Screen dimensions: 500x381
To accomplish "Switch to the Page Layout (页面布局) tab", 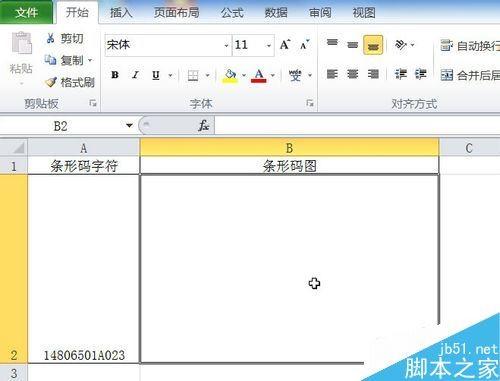I will coord(176,13).
